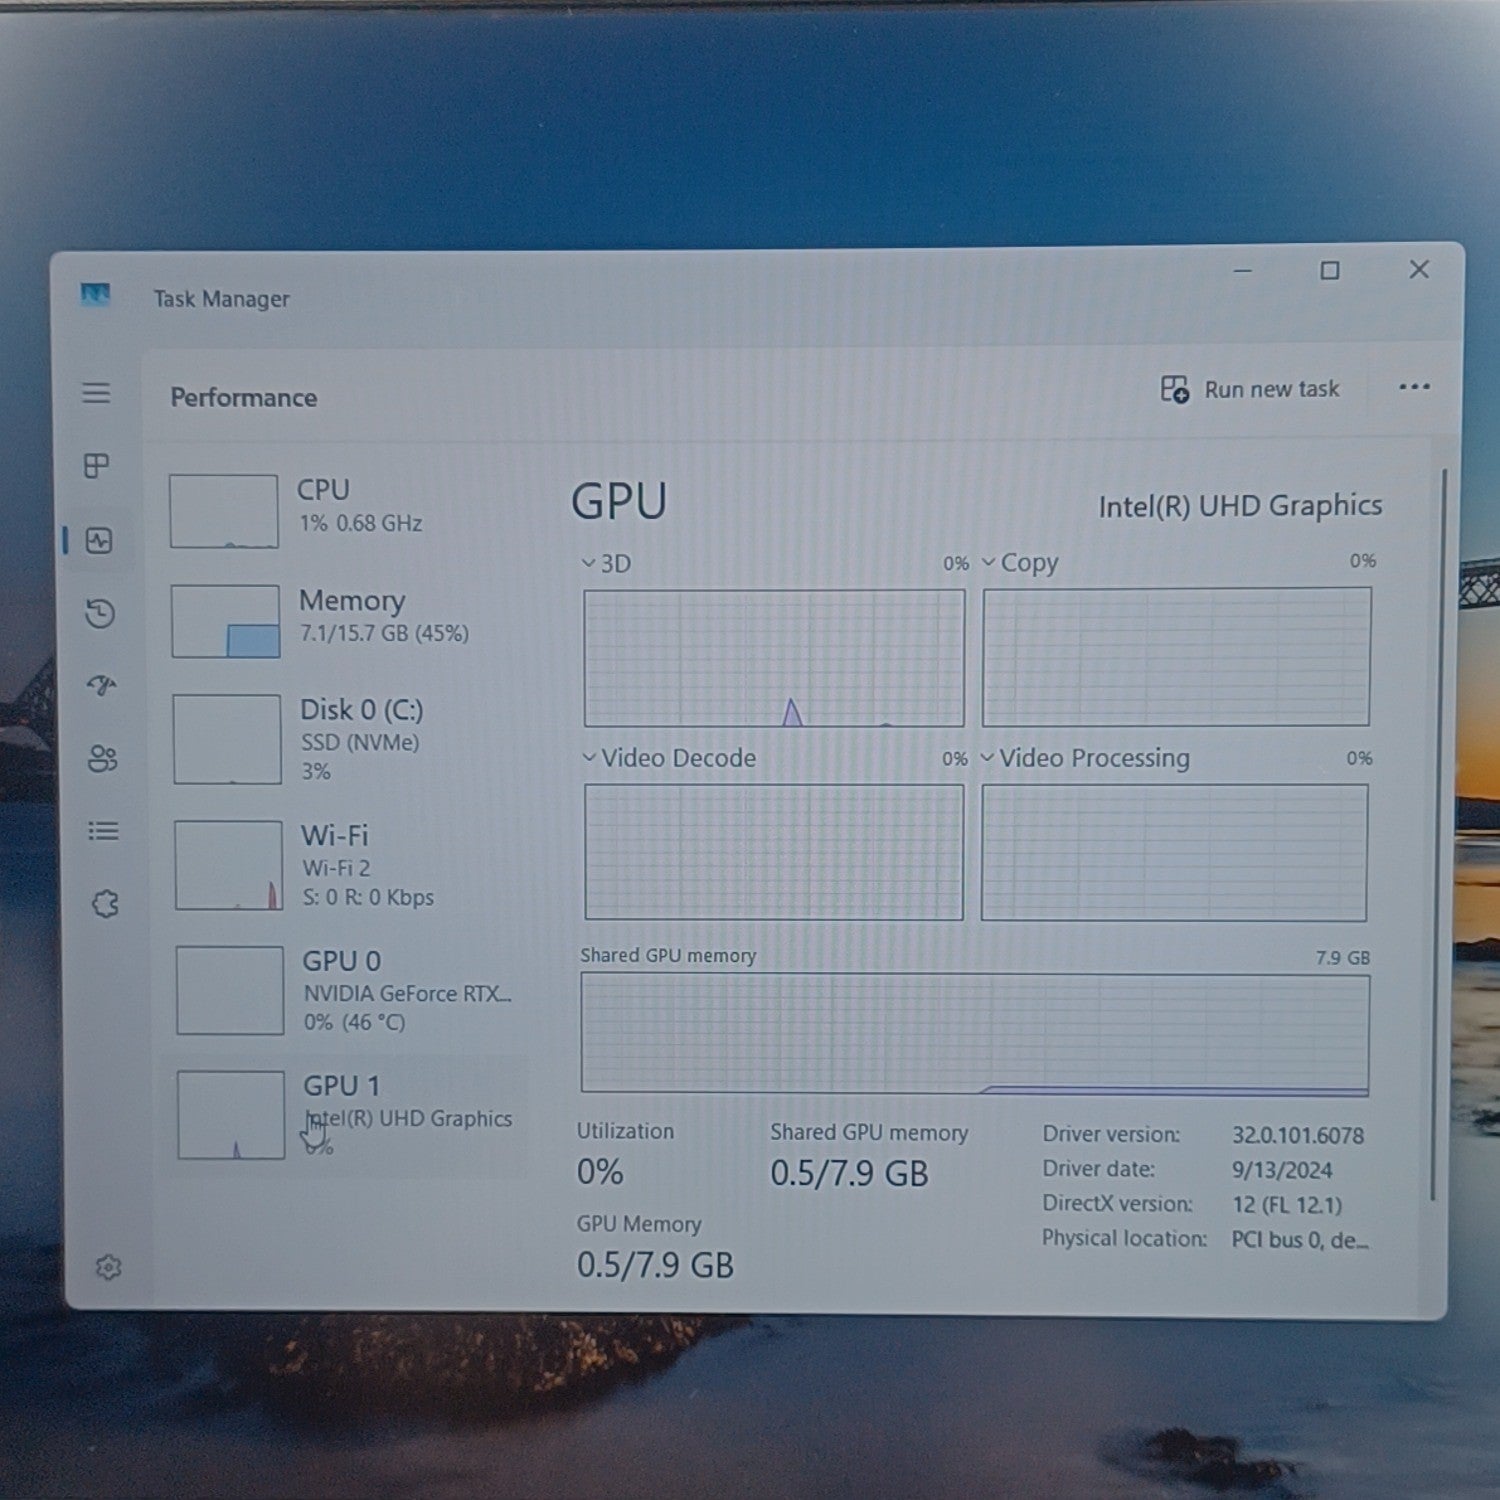Click Run new task
1500x1500 pixels.
(x=1250, y=389)
